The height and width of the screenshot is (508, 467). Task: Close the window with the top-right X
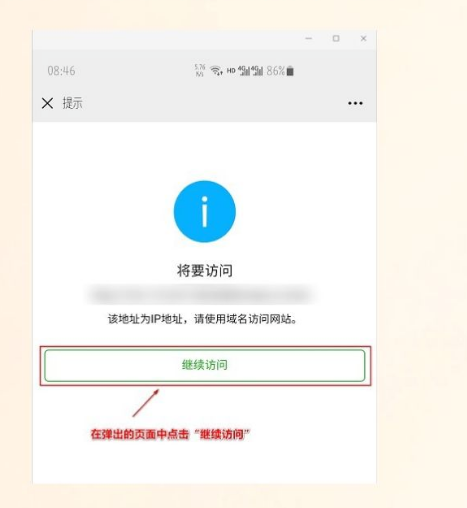click(x=363, y=39)
